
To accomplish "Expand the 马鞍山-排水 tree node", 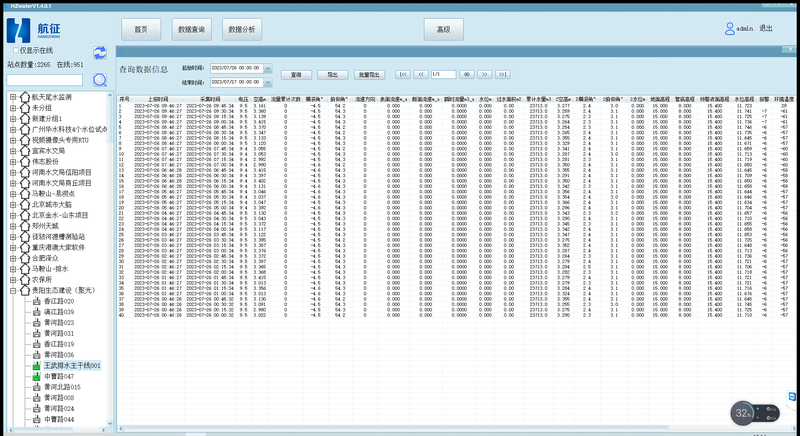I will tap(13, 269).
